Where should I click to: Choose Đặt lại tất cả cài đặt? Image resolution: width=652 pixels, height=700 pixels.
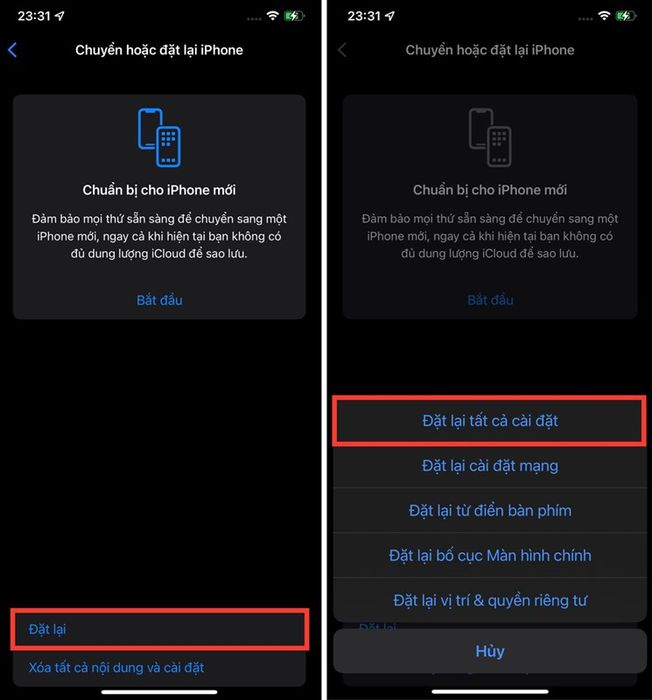pos(490,421)
